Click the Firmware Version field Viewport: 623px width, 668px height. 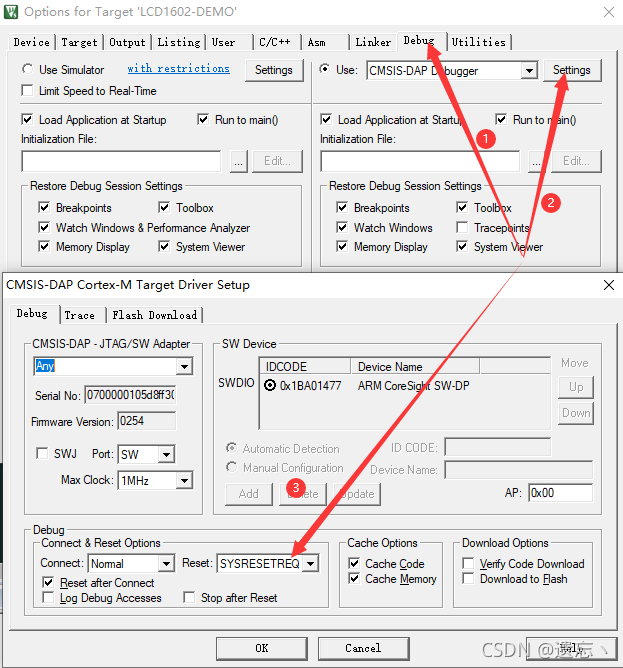click(146, 421)
